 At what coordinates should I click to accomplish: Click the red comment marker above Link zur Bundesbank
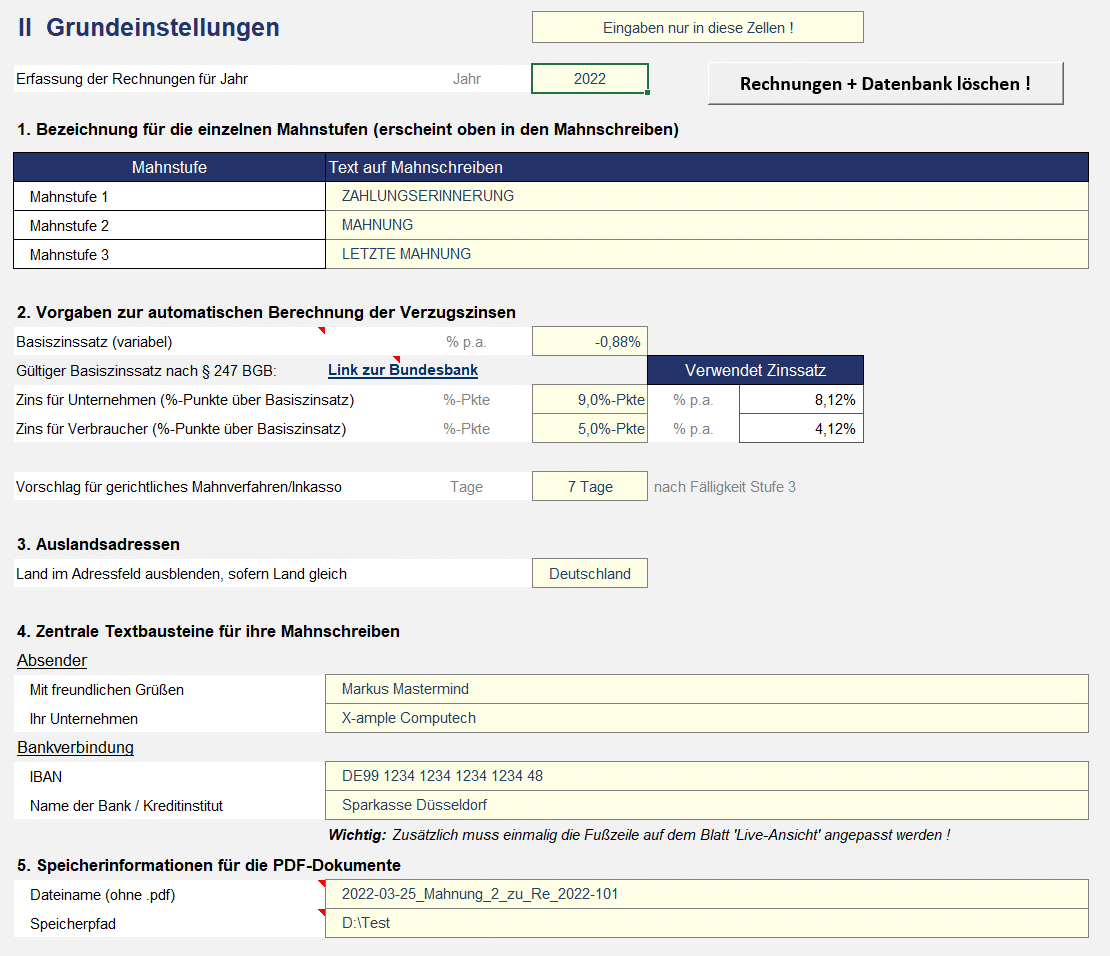click(x=397, y=359)
